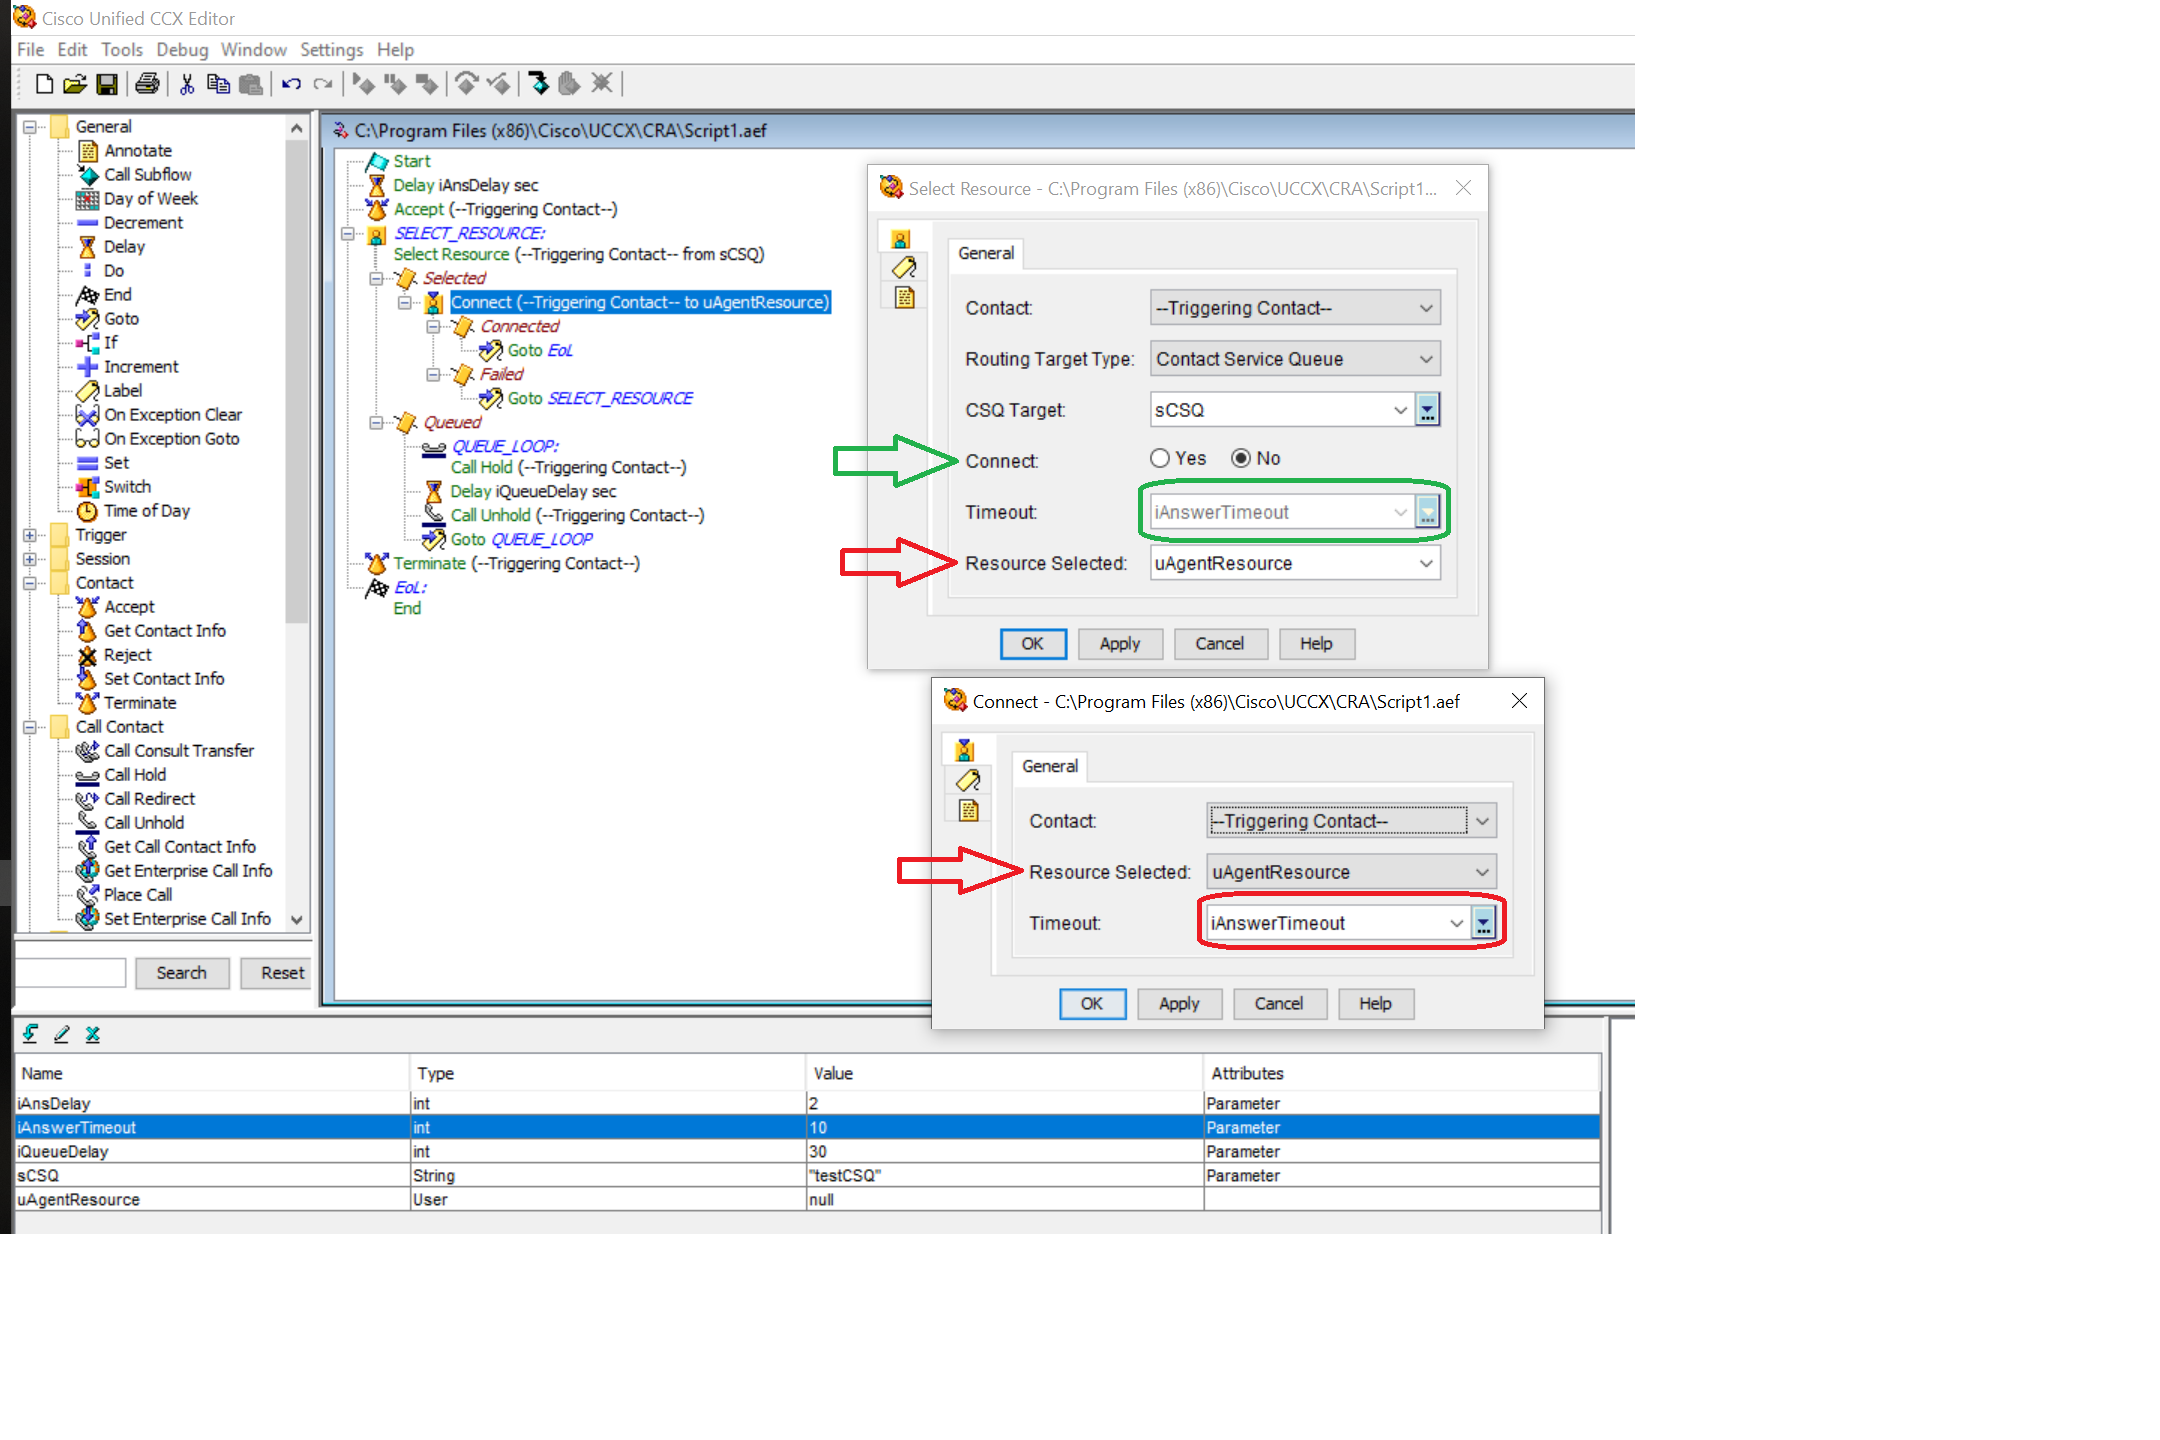Expand the Session palette folder

(x=30, y=559)
